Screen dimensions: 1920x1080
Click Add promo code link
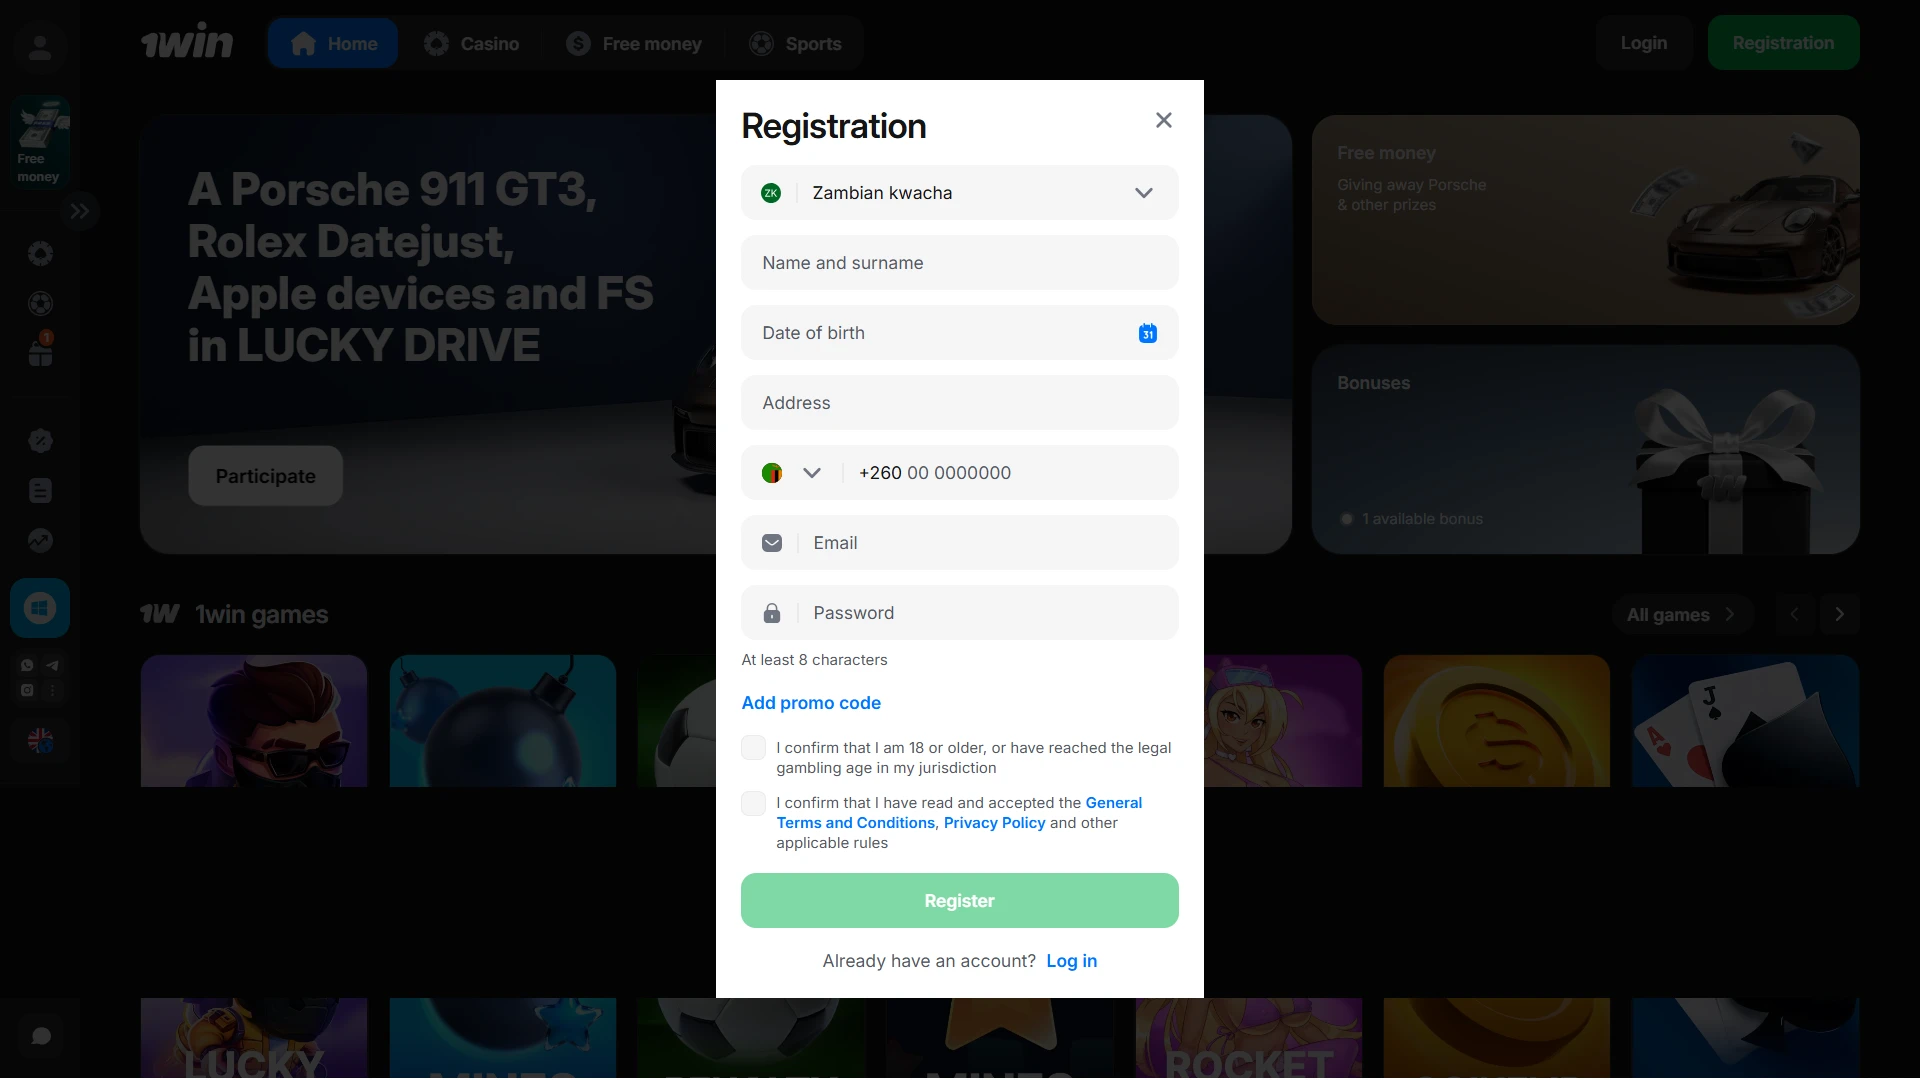click(x=811, y=703)
